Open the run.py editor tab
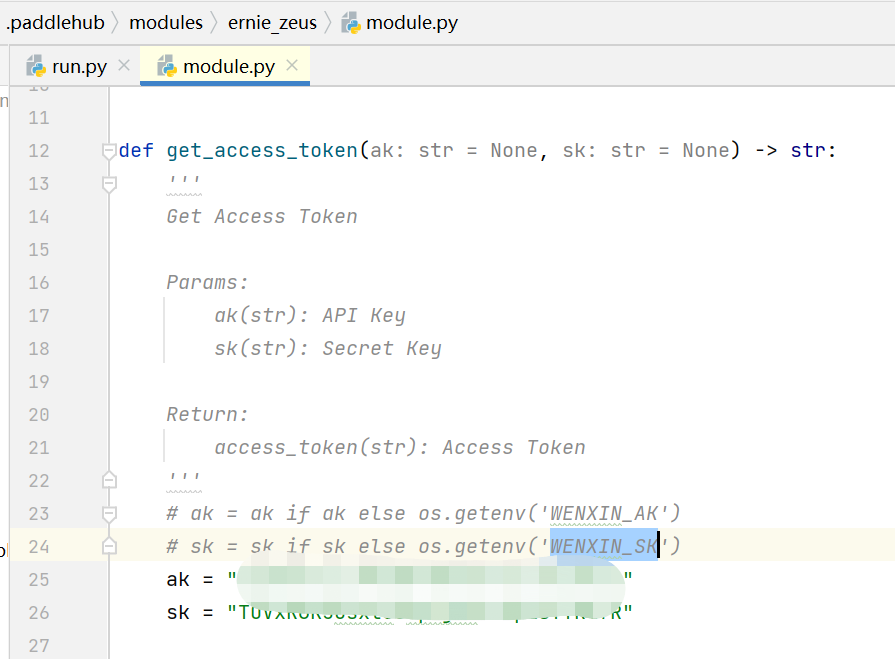Viewport: 895px width, 659px height. tap(79, 67)
